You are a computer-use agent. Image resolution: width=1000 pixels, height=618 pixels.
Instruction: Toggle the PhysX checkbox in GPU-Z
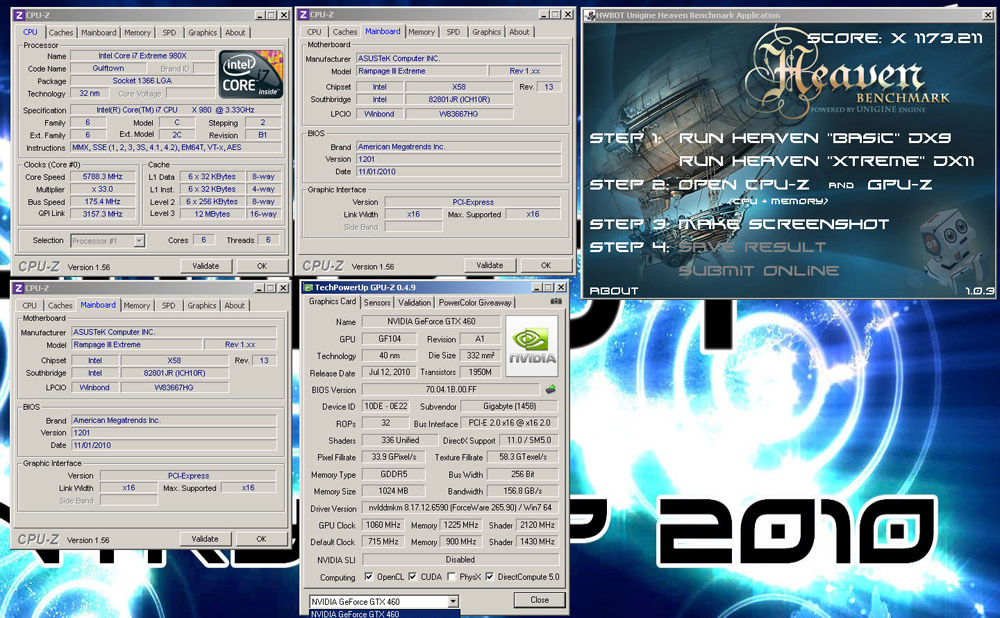pyautogui.click(x=452, y=577)
